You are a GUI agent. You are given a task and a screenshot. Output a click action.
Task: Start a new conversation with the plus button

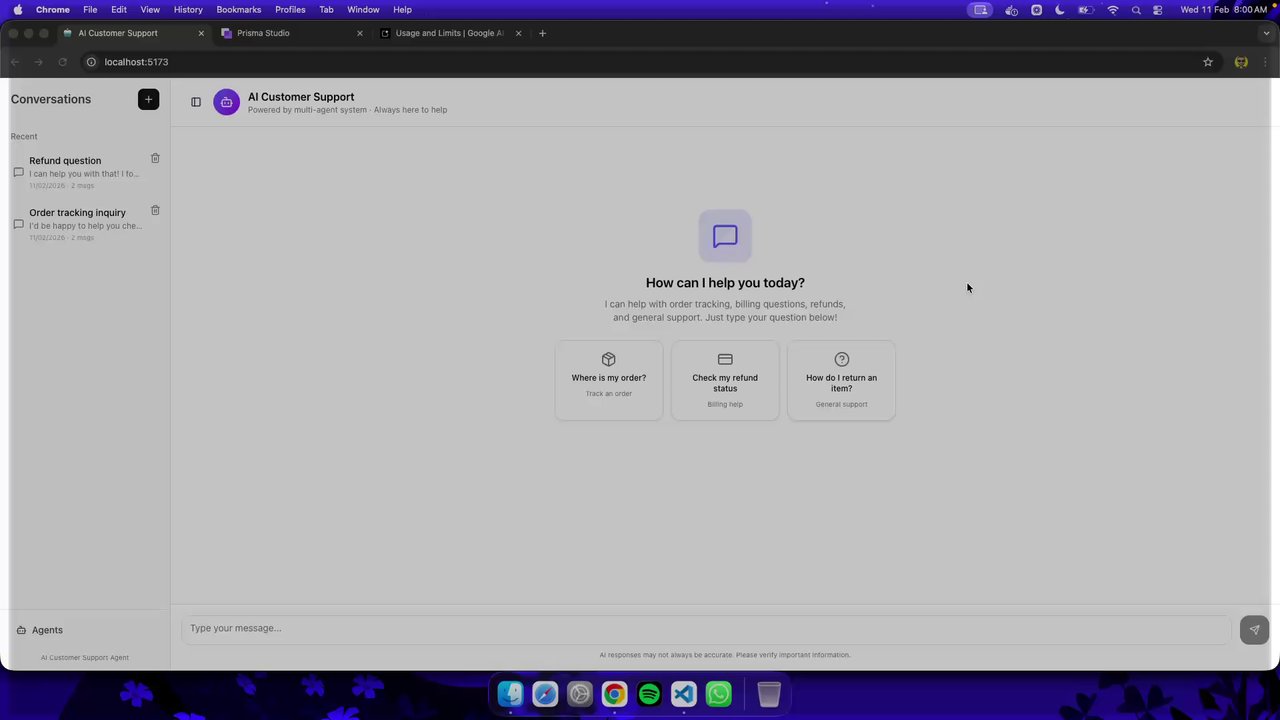tap(148, 99)
